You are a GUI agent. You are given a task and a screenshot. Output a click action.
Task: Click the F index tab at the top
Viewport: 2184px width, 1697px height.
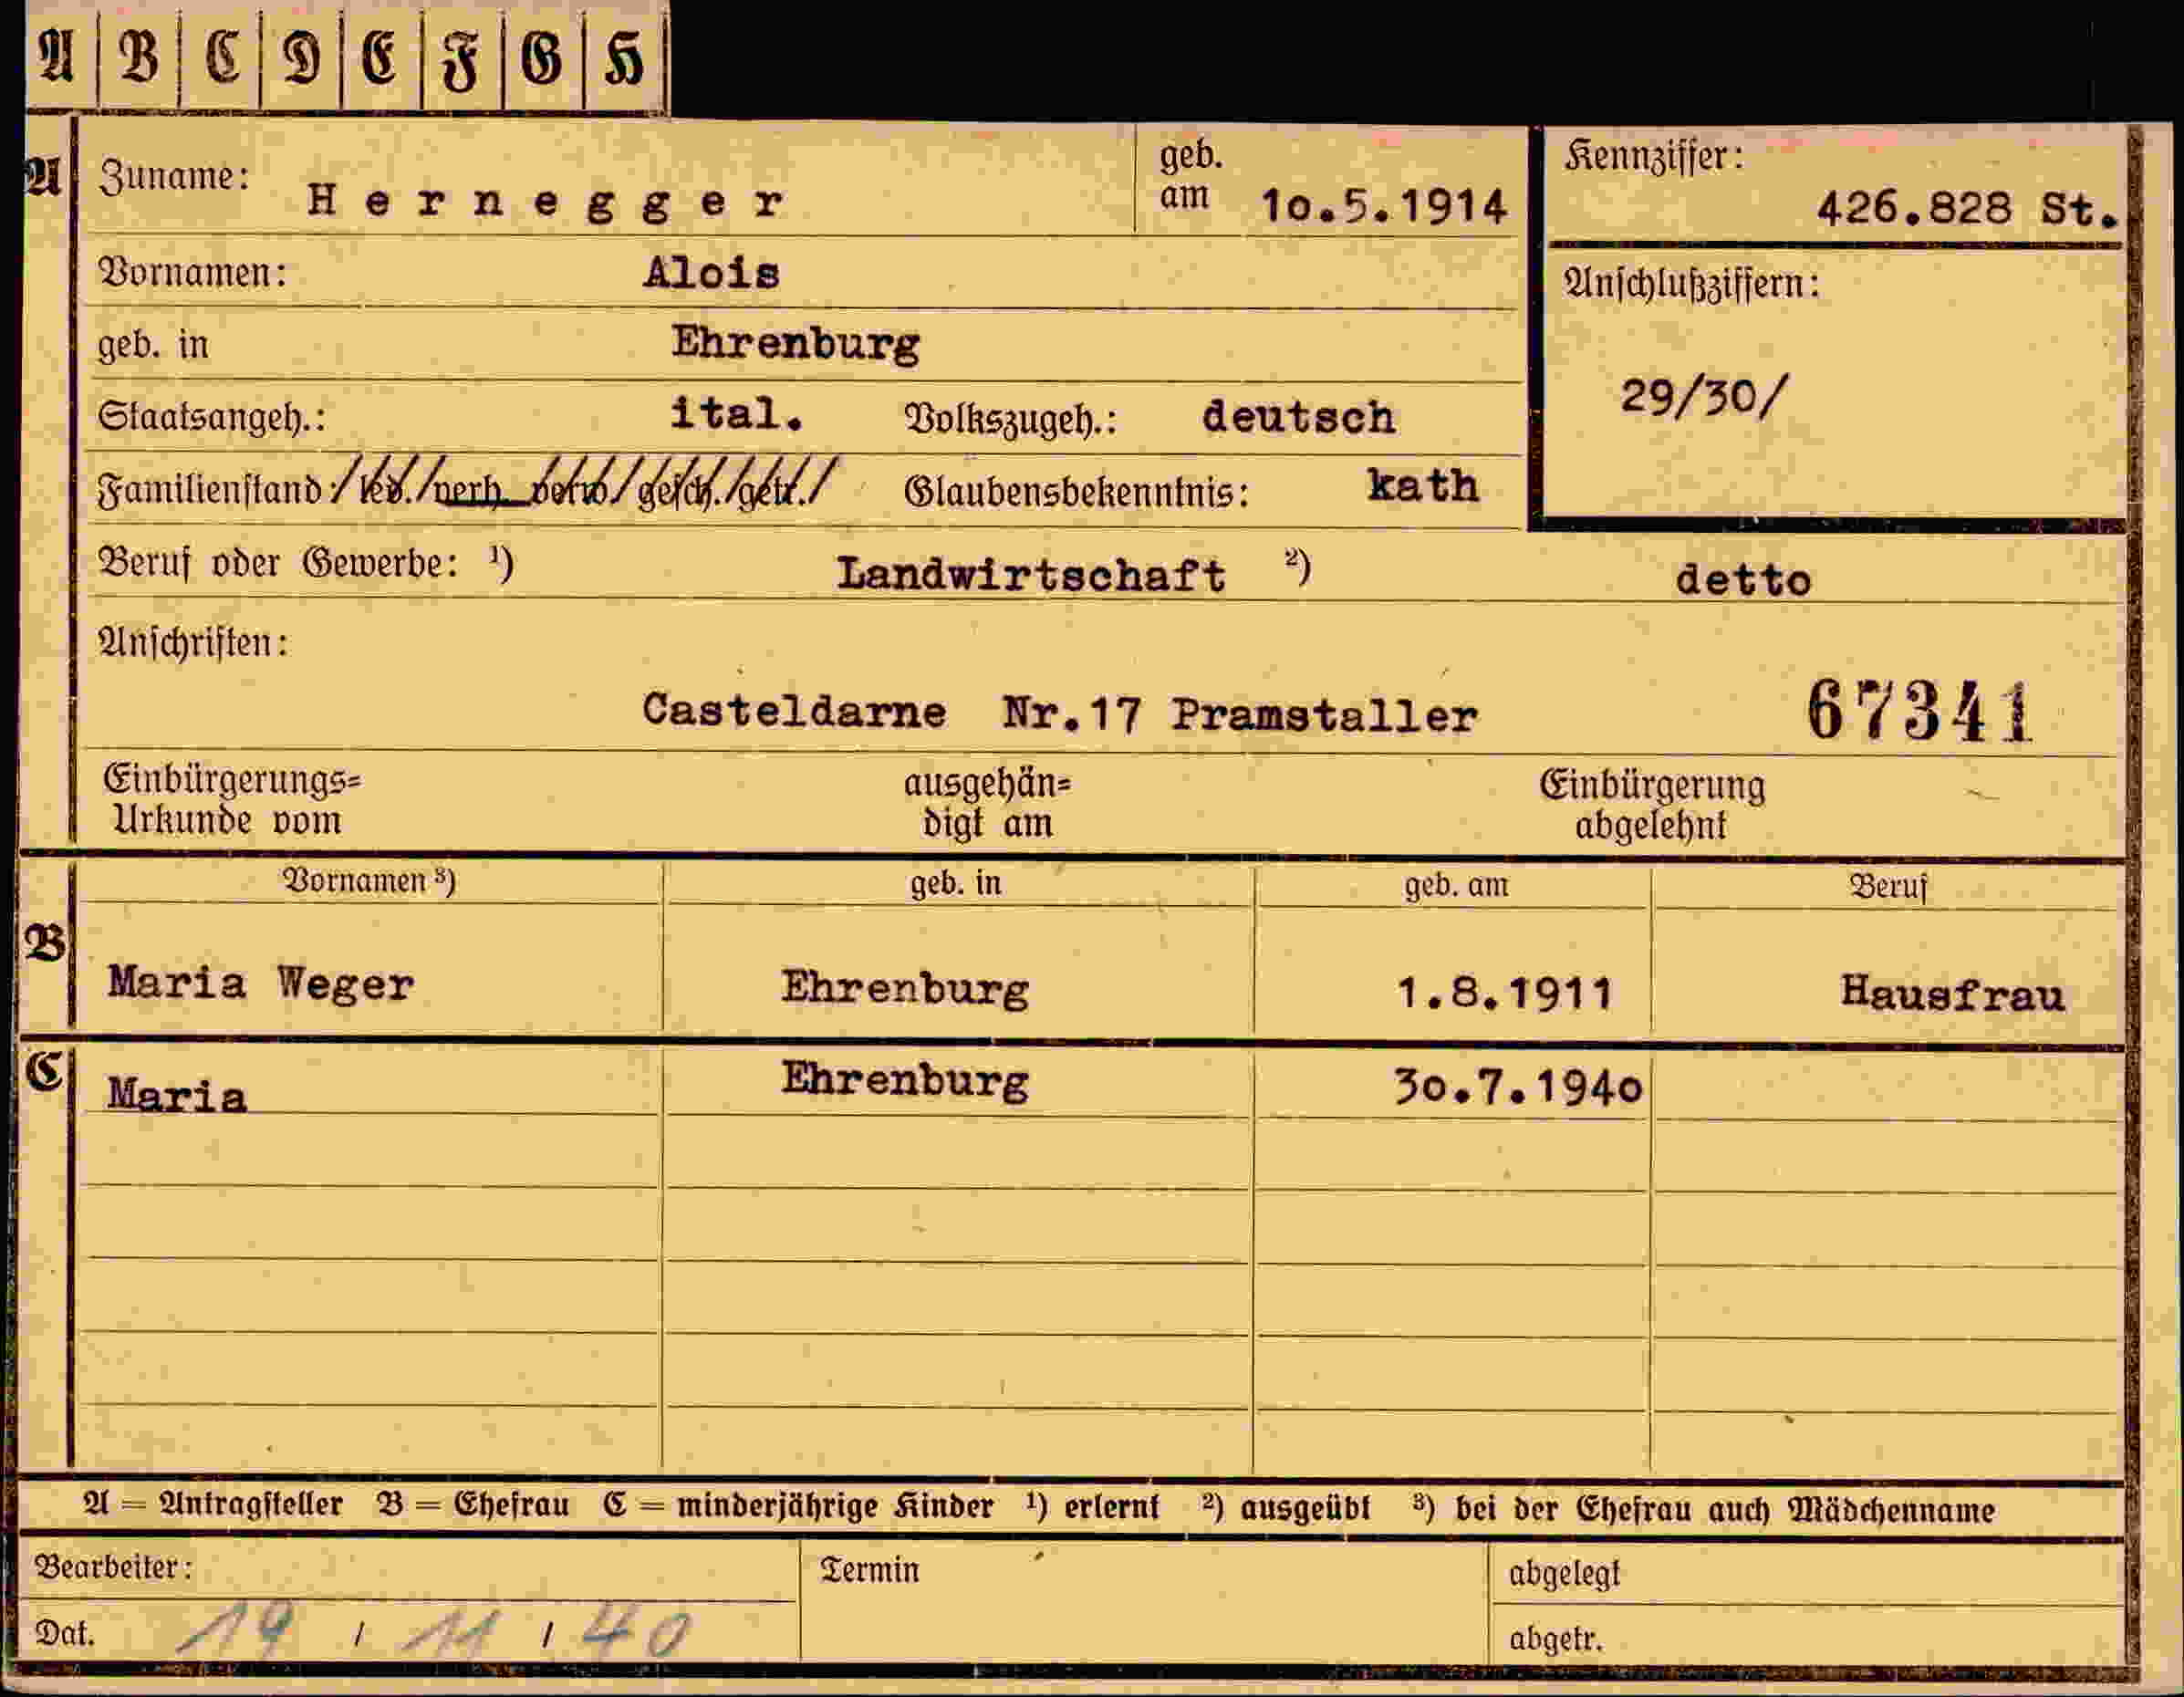tap(462, 58)
